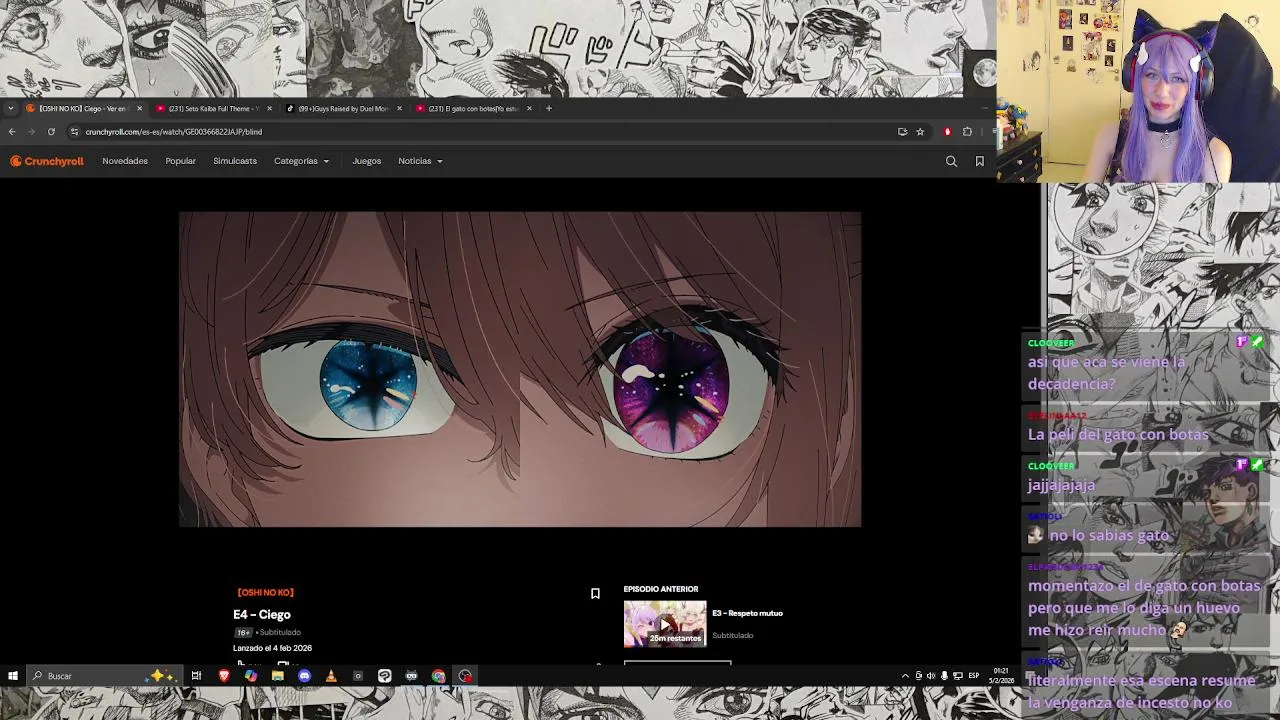Close the Seto Kaiba Full Theme tab
1280x720 pixels.
pos(269,108)
